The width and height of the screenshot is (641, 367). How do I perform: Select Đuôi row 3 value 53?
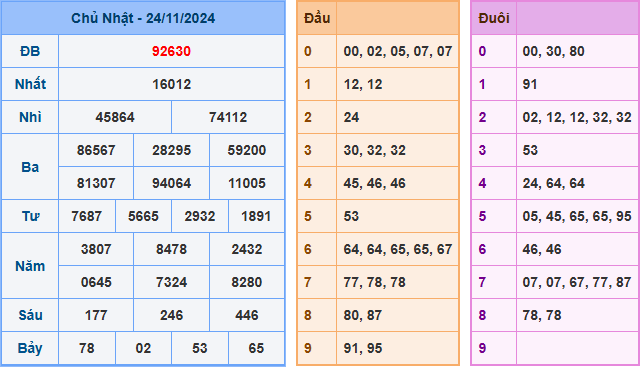point(530,150)
